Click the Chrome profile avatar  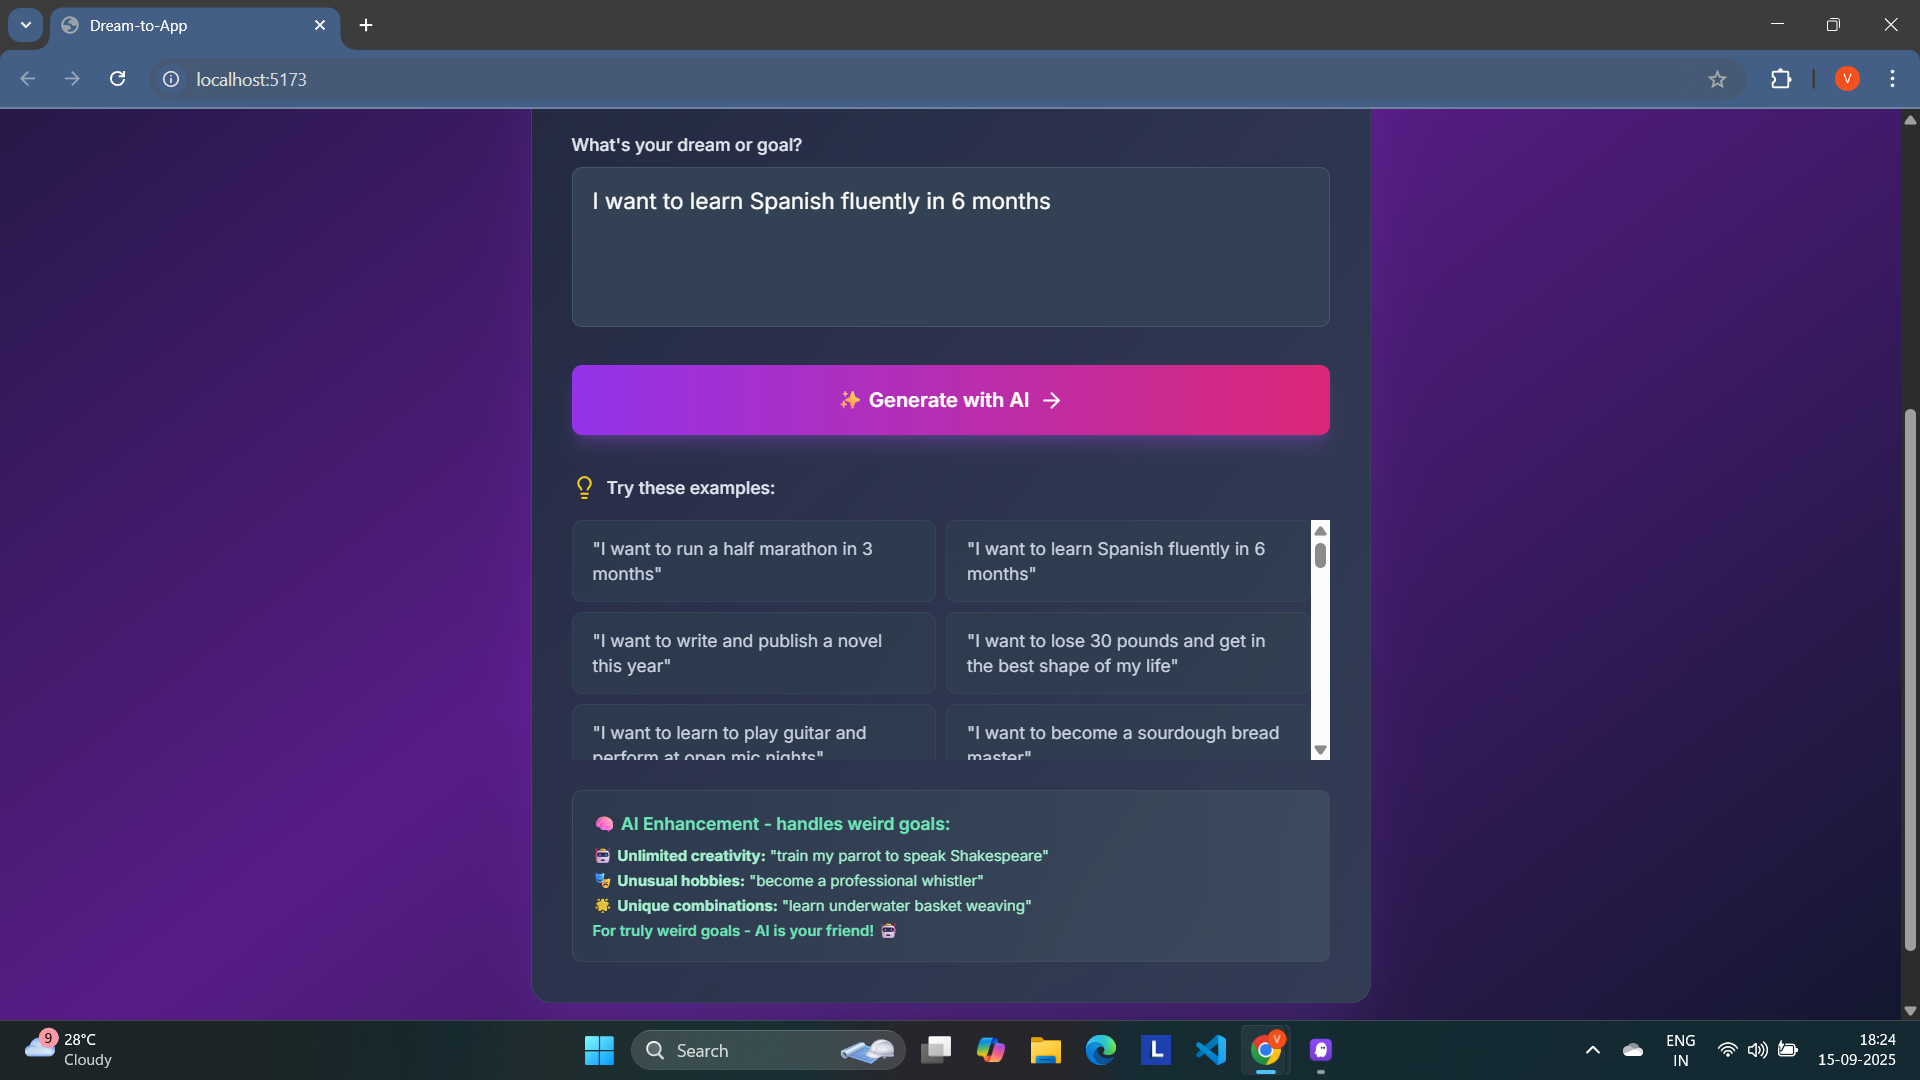[x=1847, y=79]
